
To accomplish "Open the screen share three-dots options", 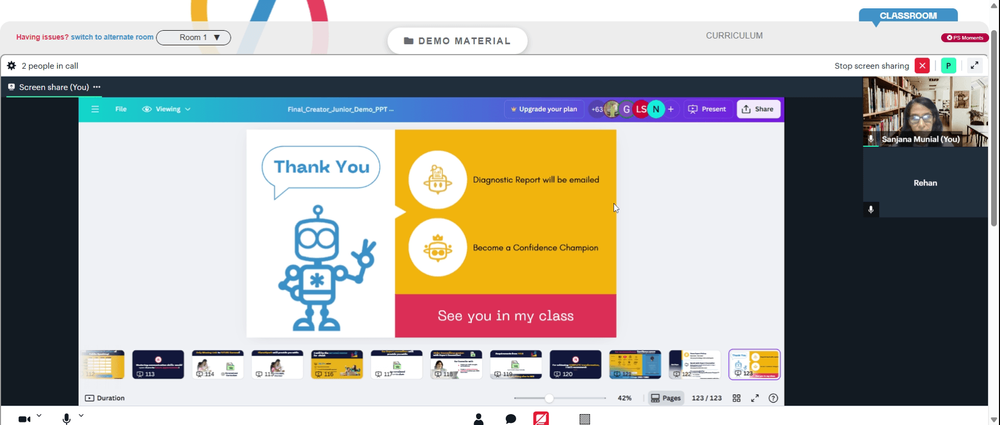I will (96, 87).
